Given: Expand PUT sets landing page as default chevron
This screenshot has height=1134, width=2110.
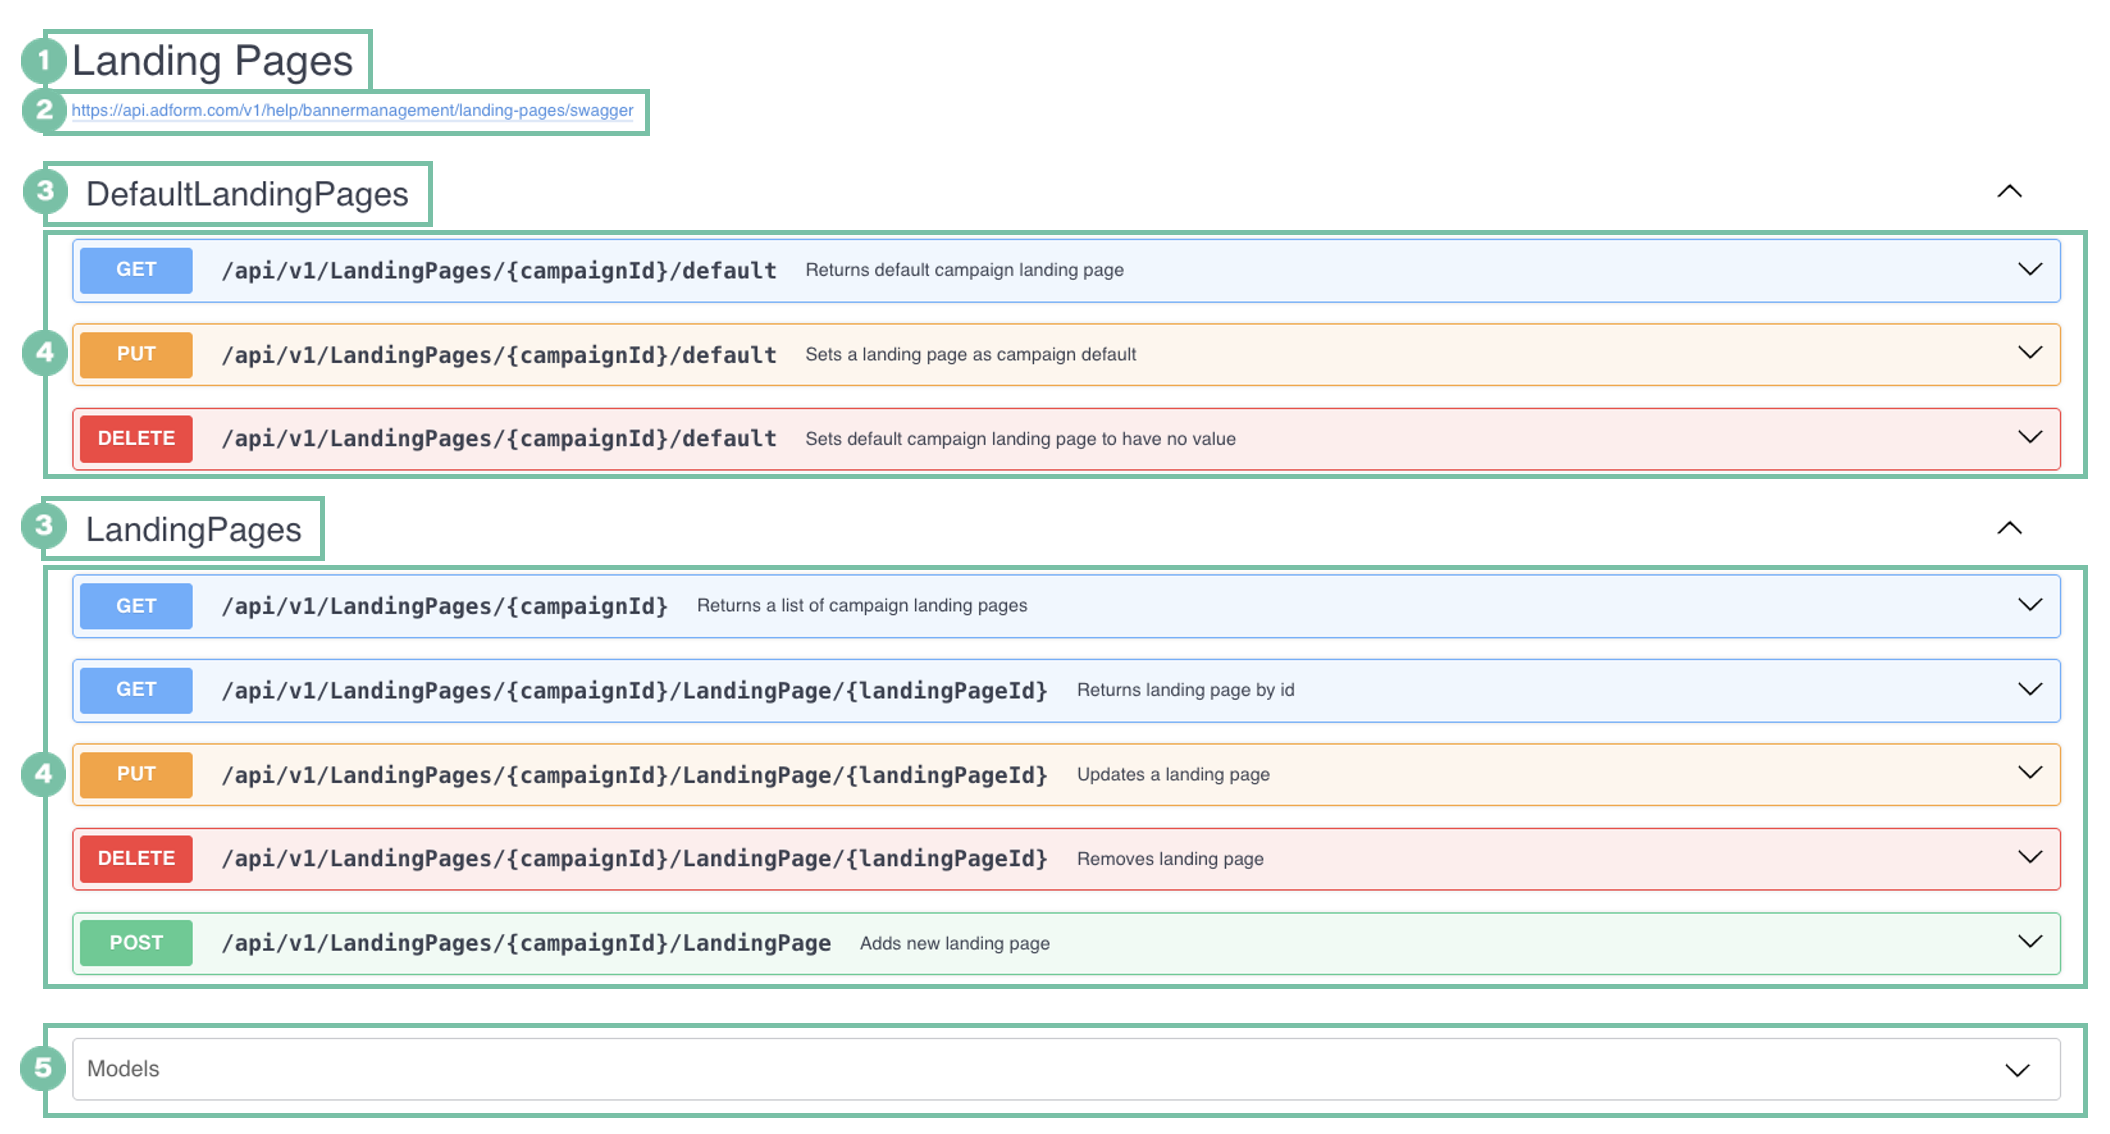Looking at the screenshot, I should (x=2030, y=353).
